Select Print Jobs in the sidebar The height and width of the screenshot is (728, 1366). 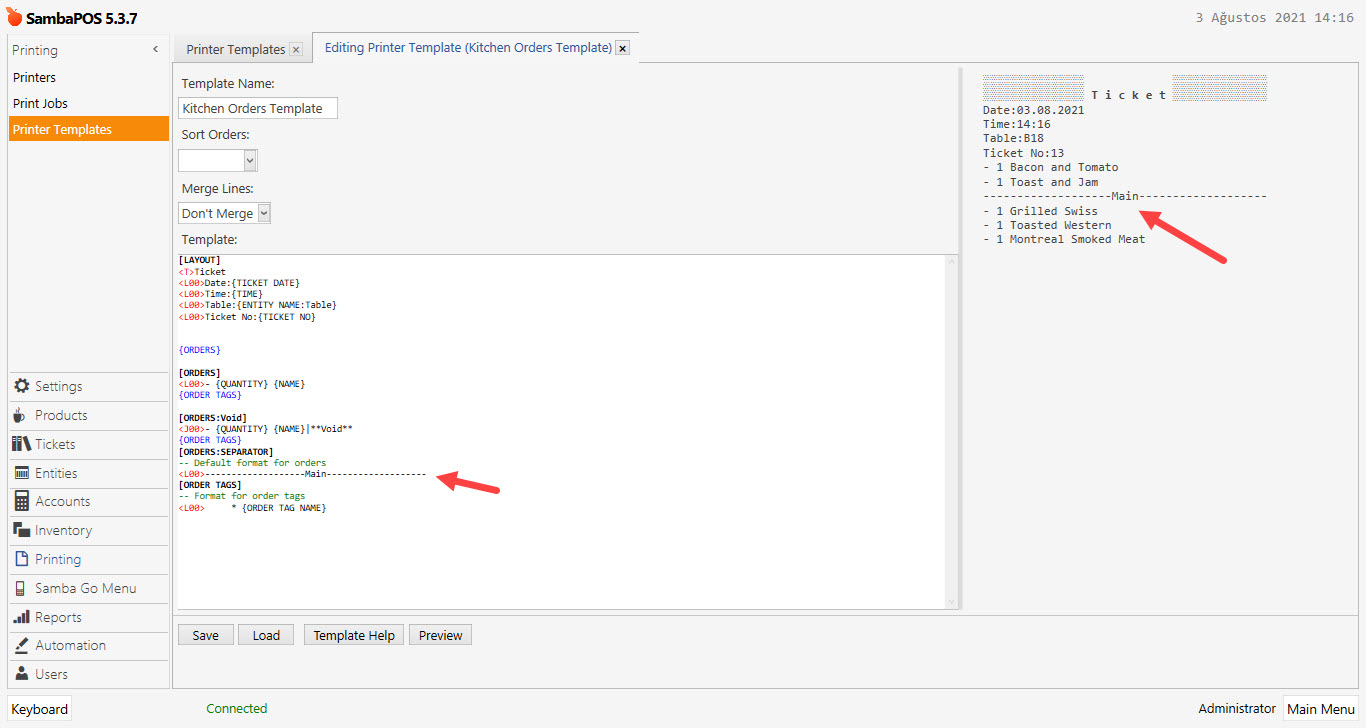(40, 103)
